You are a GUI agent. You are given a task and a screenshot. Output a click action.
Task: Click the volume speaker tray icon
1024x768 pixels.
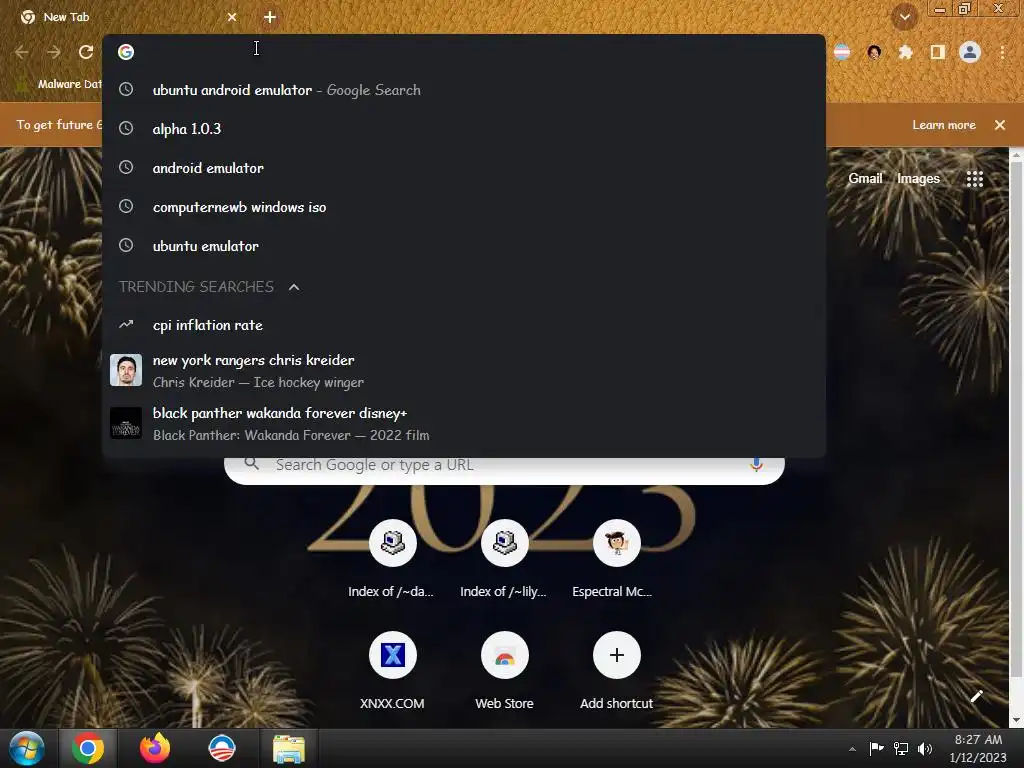(925, 749)
